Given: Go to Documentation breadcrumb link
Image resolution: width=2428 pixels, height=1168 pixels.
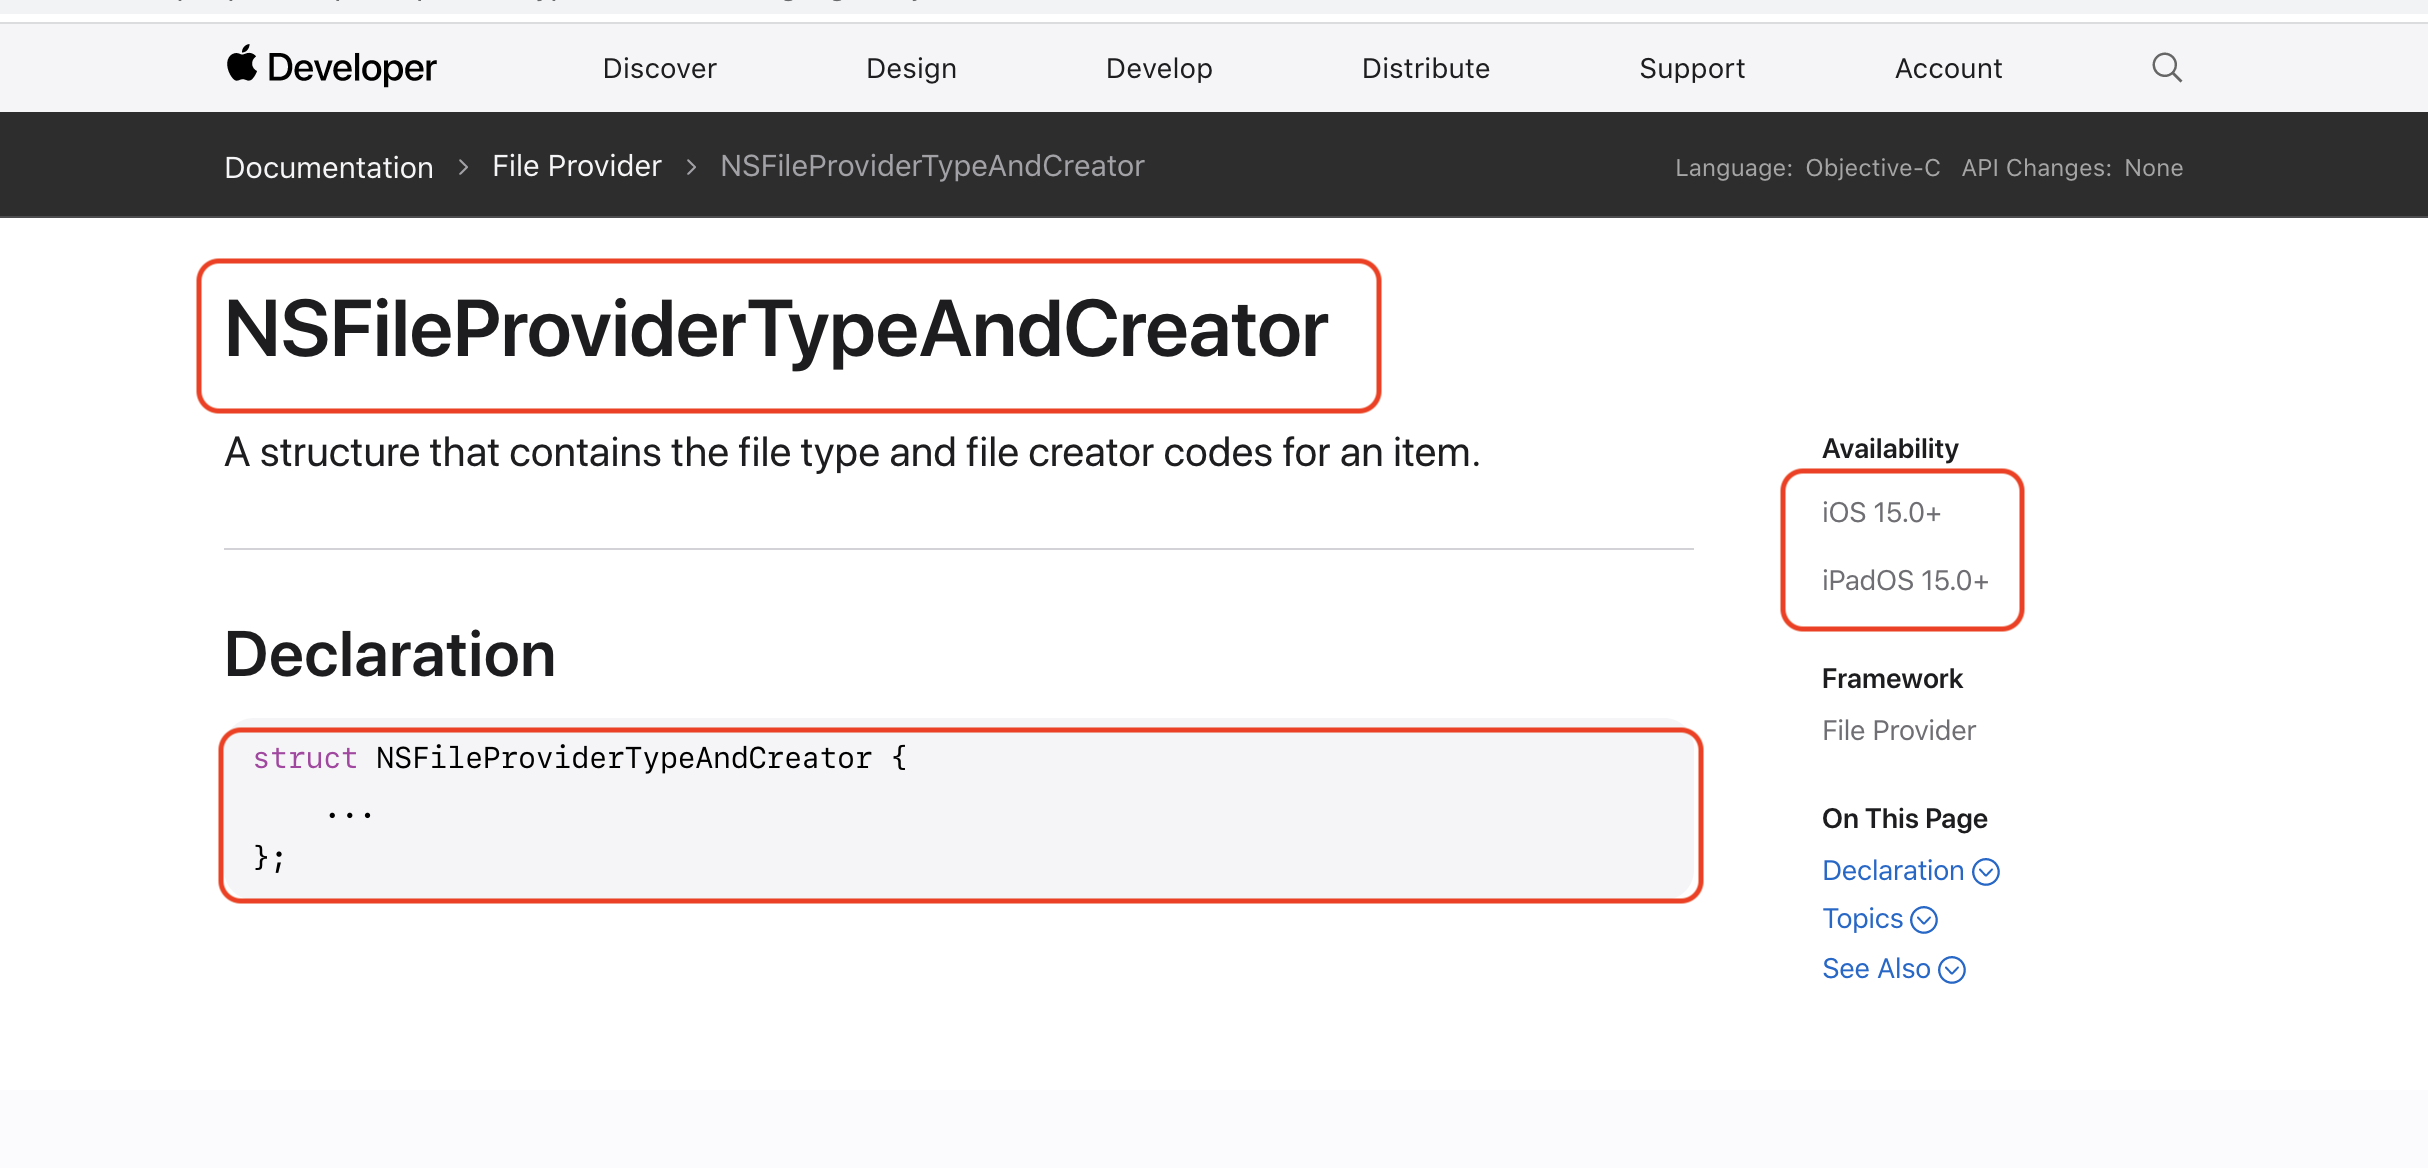Looking at the screenshot, I should (328, 167).
